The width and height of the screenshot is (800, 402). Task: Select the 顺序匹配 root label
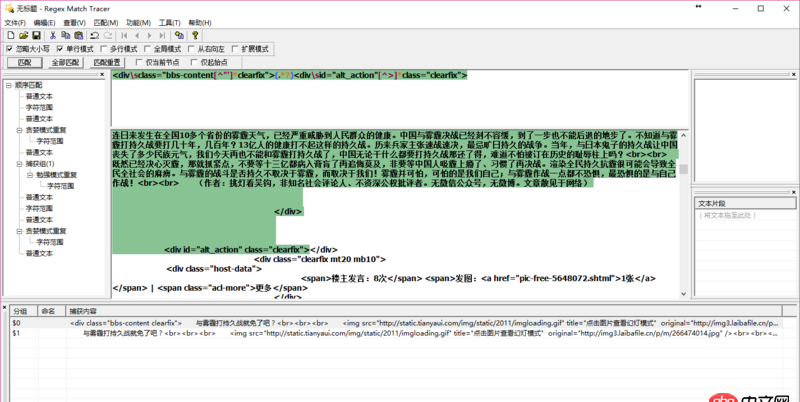click(29, 85)
